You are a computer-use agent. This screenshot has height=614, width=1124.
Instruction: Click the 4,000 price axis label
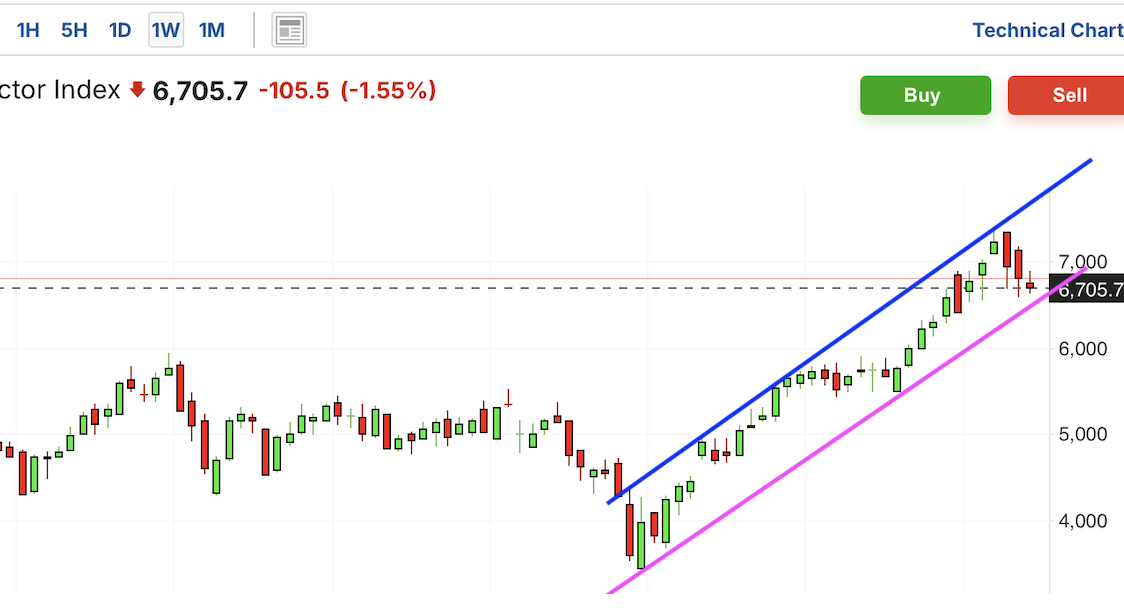(x=1082, y=521)
